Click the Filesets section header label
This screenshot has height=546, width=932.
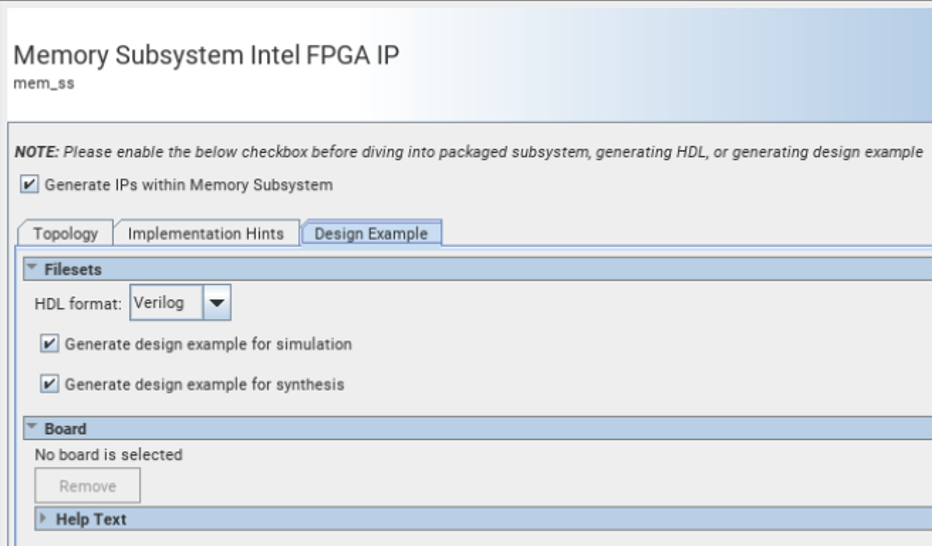(73, 269)
